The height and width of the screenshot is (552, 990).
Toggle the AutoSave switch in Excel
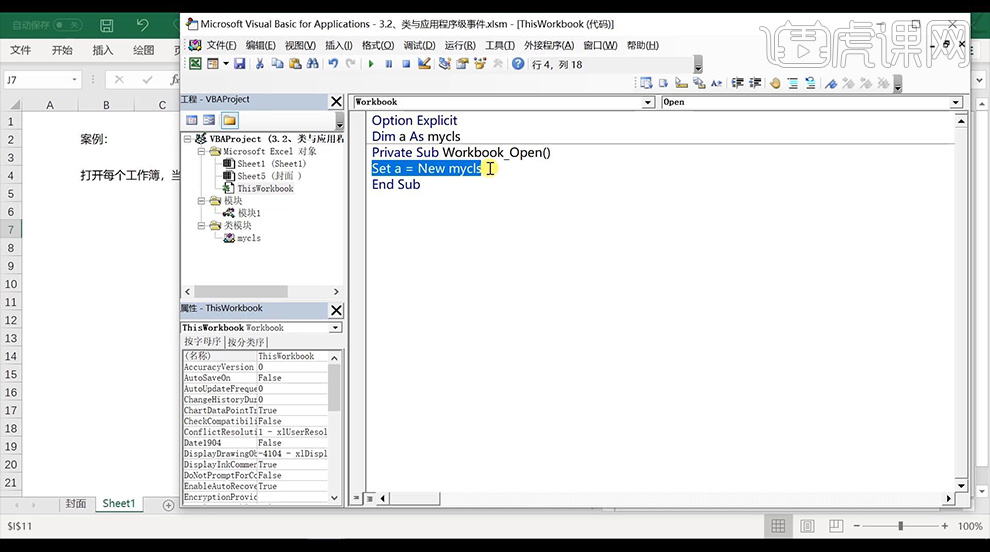(67, 24)
